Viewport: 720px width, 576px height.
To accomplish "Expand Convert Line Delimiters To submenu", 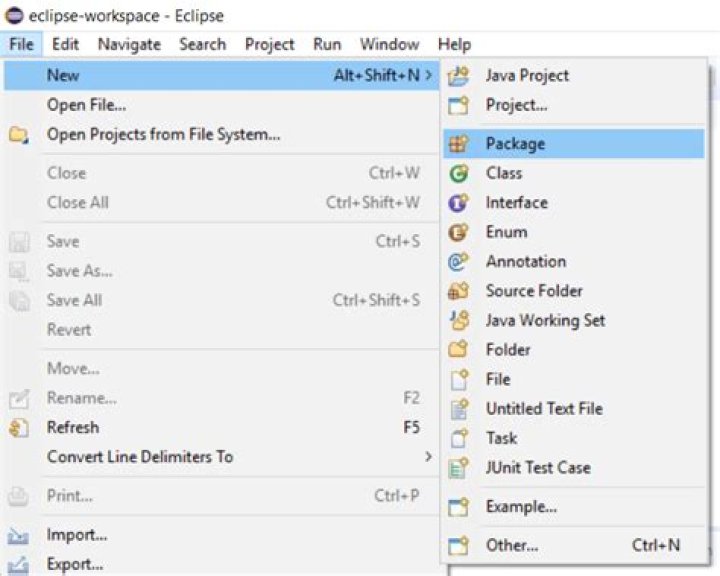I will [x=429, y=457].
